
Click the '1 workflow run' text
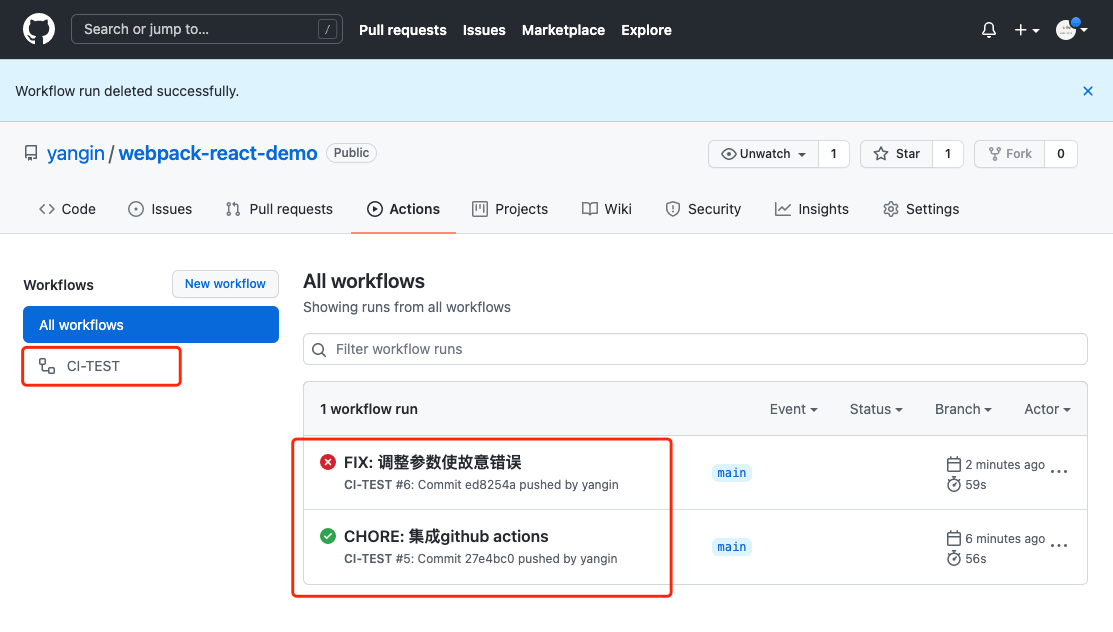tap(368, 409)
